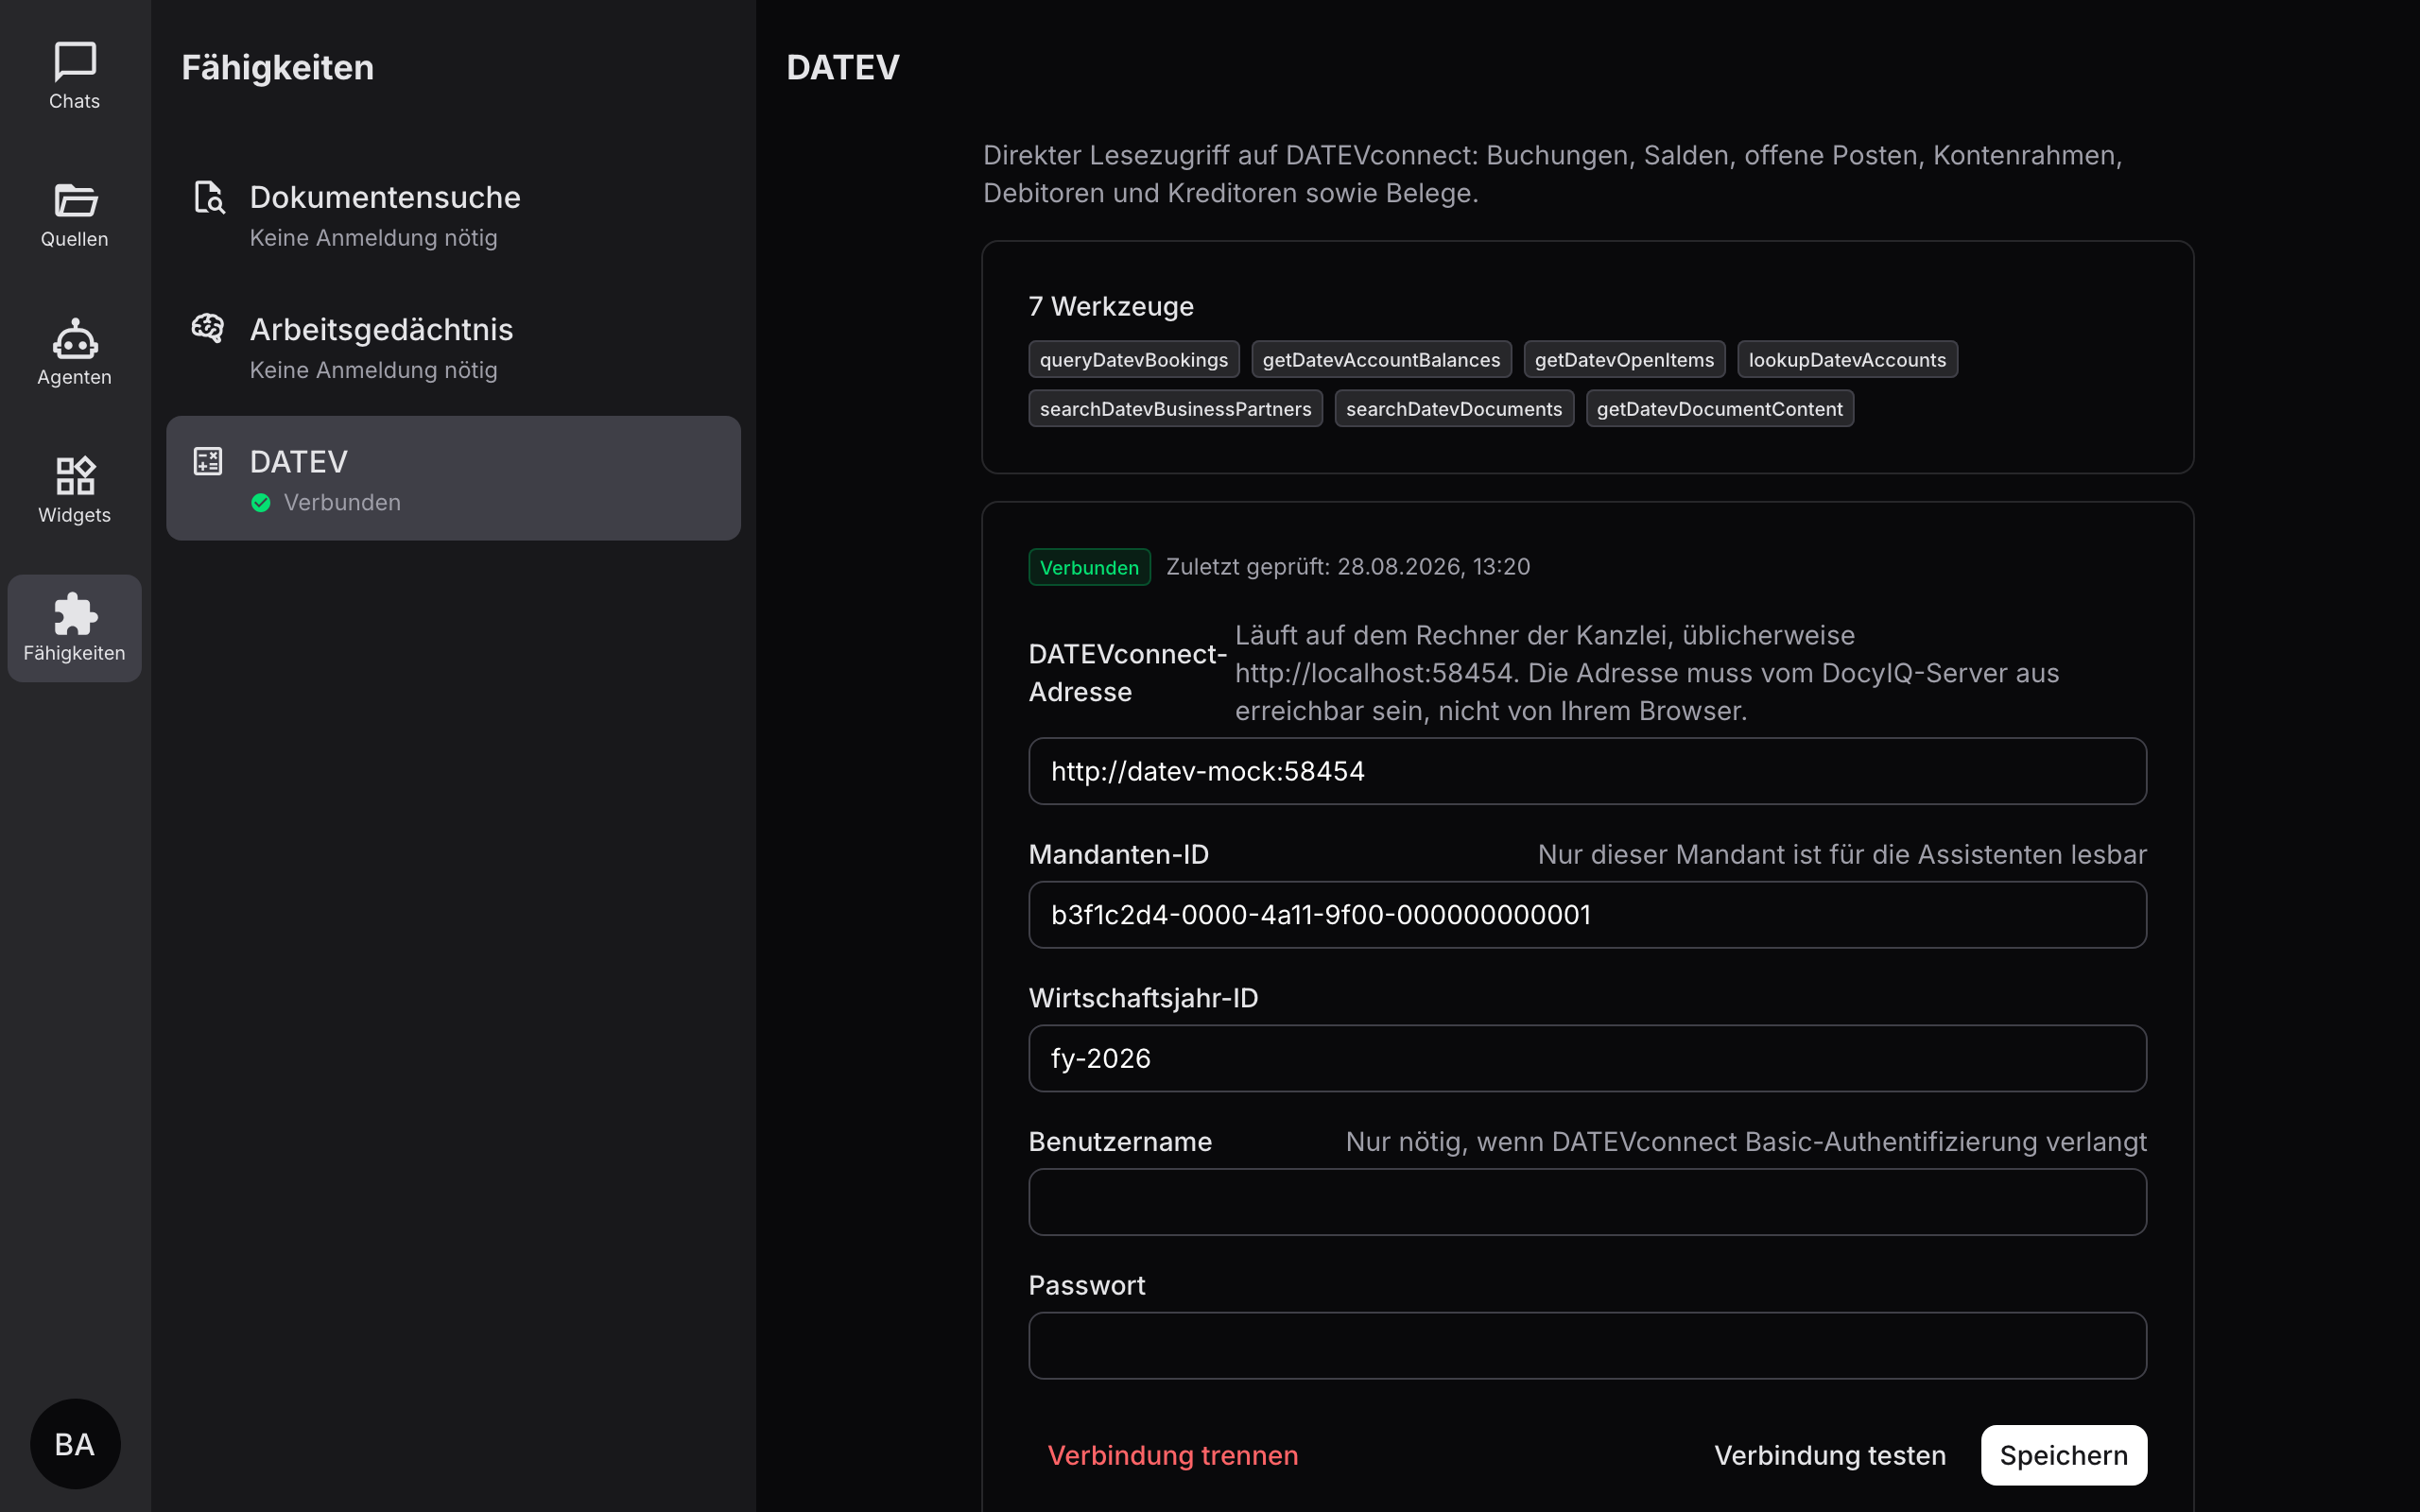Image resolution: width=2420 pixels, height=1512 pixels.
Task: Click the DATEV page heading
Action: pyautogui.click(x=843, y=67)
